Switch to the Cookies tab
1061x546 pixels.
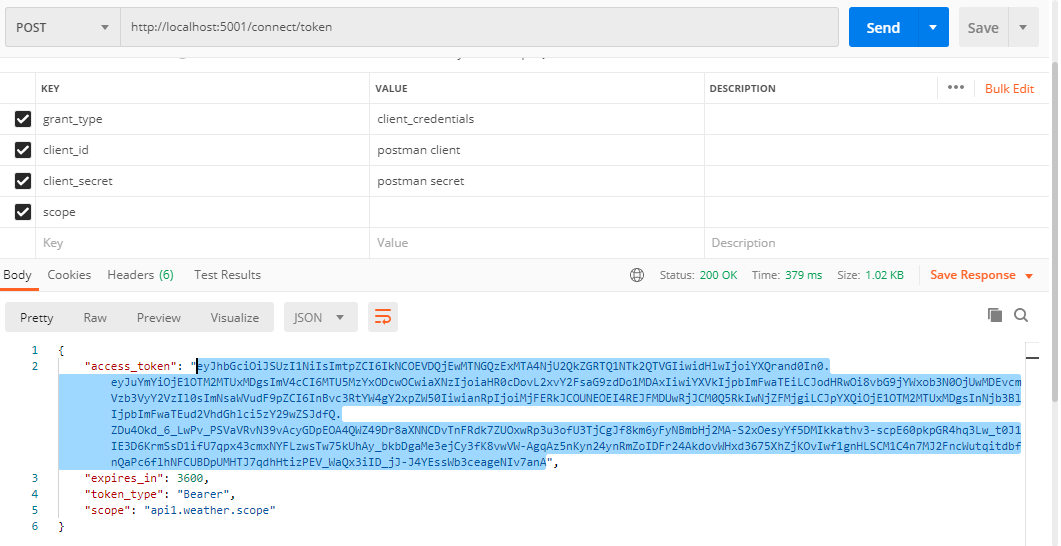click(x=69, y=275)
